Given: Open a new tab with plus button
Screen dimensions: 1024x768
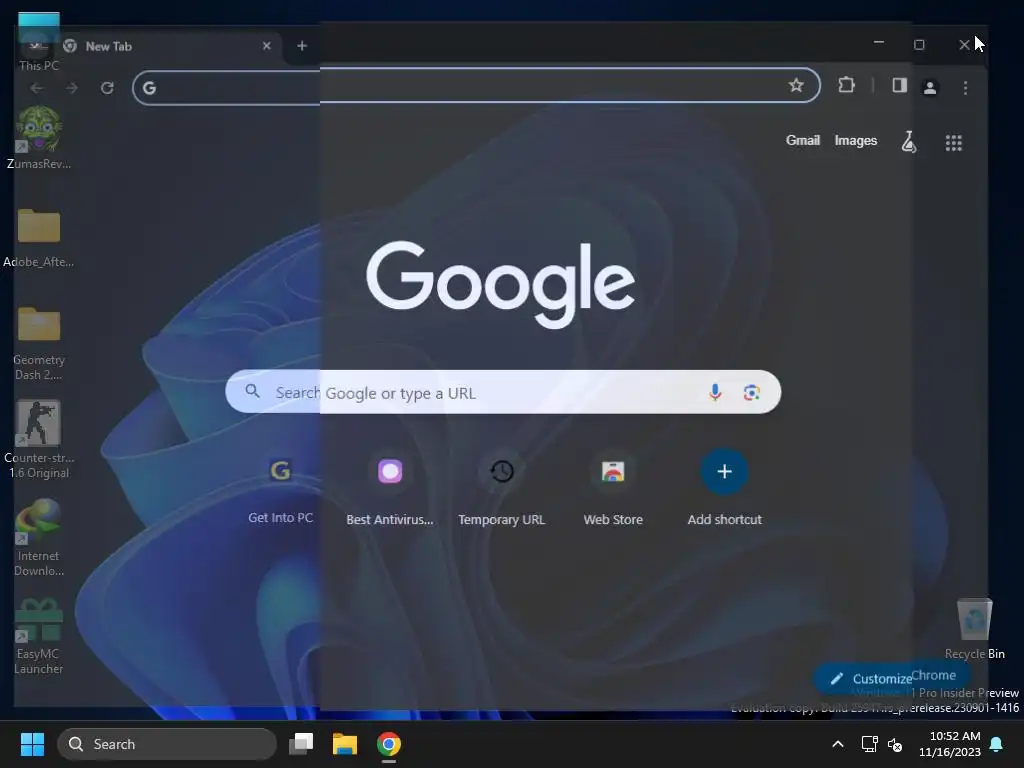Looking at the screenshot, I should pyautogui.click(x=302, y=46).
